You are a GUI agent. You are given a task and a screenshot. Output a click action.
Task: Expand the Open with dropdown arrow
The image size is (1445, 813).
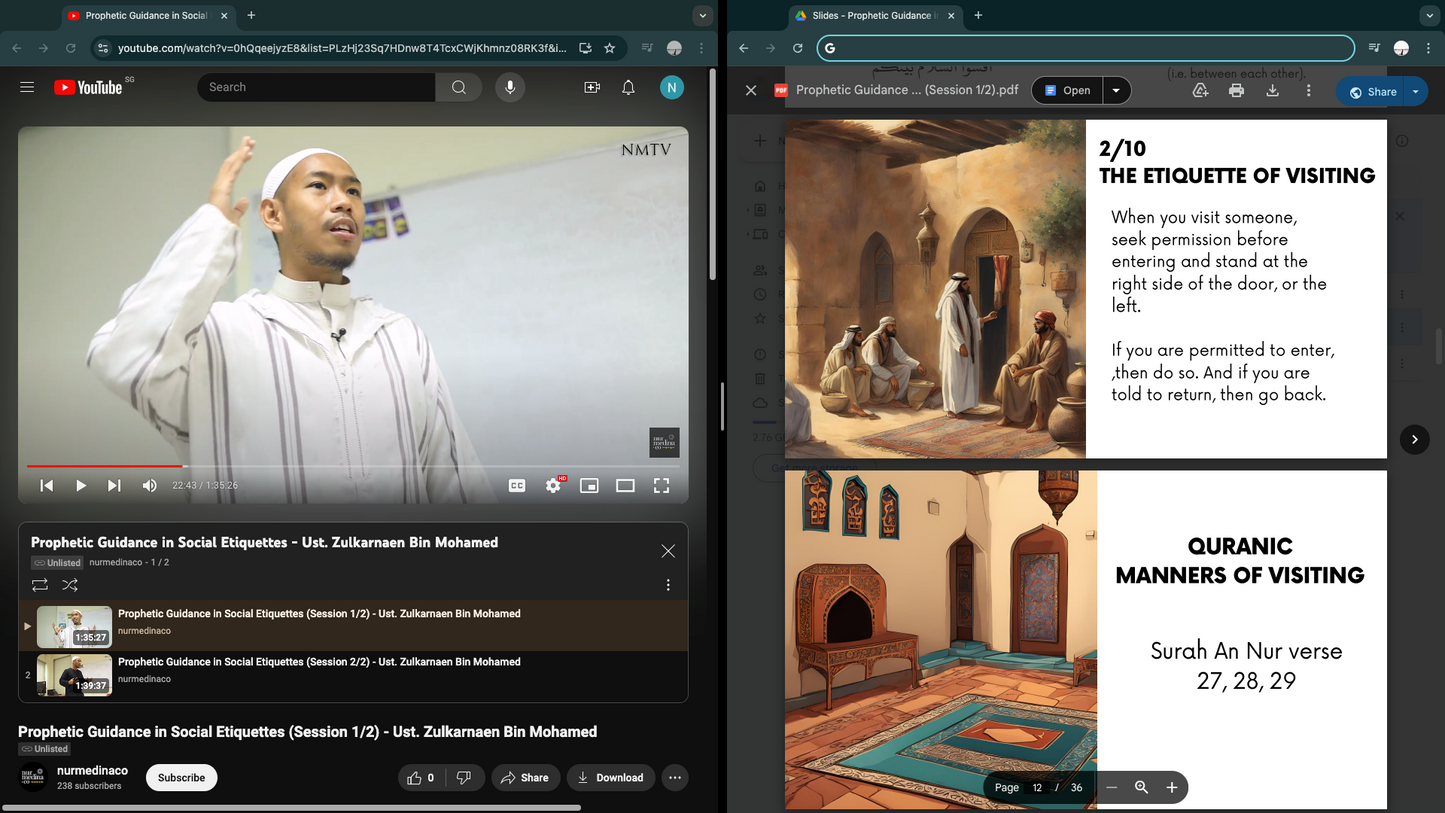[1116, 90]
